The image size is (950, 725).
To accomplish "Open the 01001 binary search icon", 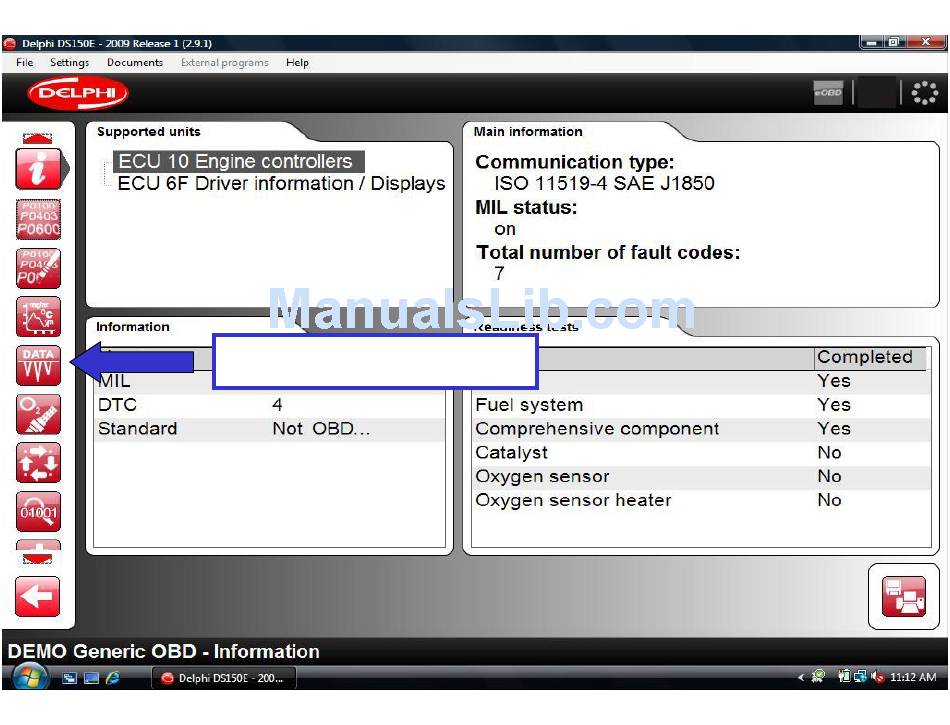I will tap(38, 512).
